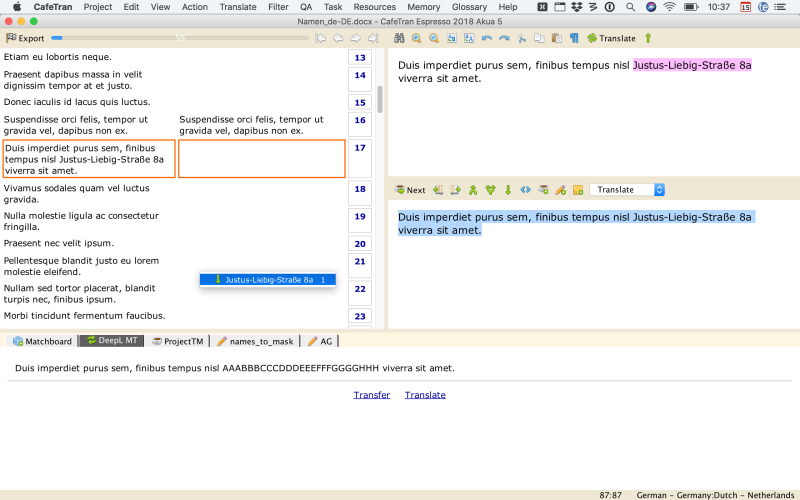800x500 pixels.
Task: Open the Dropbox menu bar icon
Action: [x=577, y=7]
